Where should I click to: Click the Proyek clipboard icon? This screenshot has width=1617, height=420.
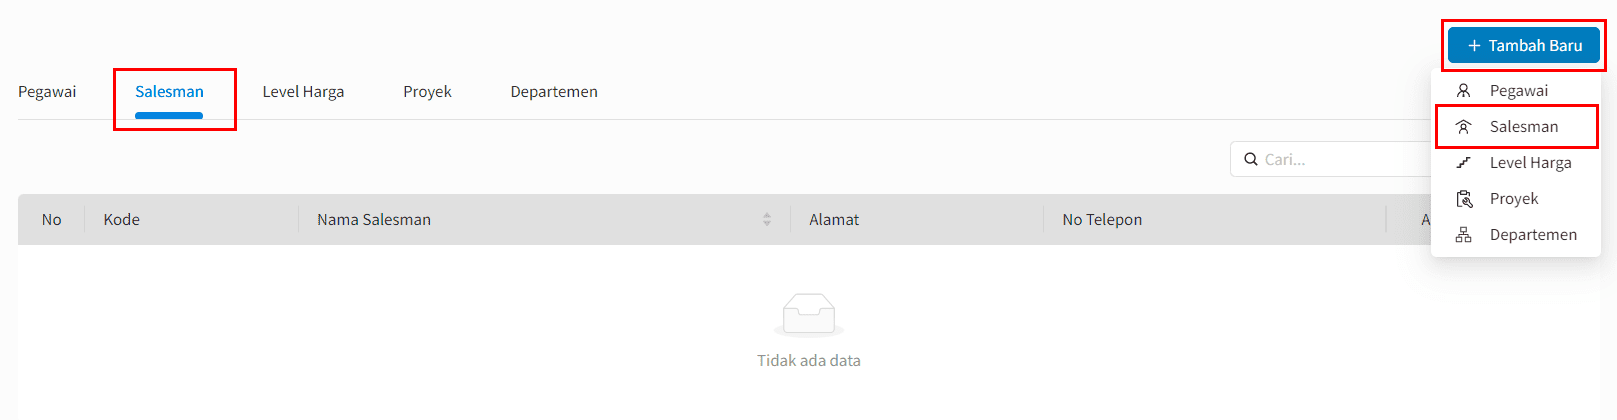point(1464,199)
